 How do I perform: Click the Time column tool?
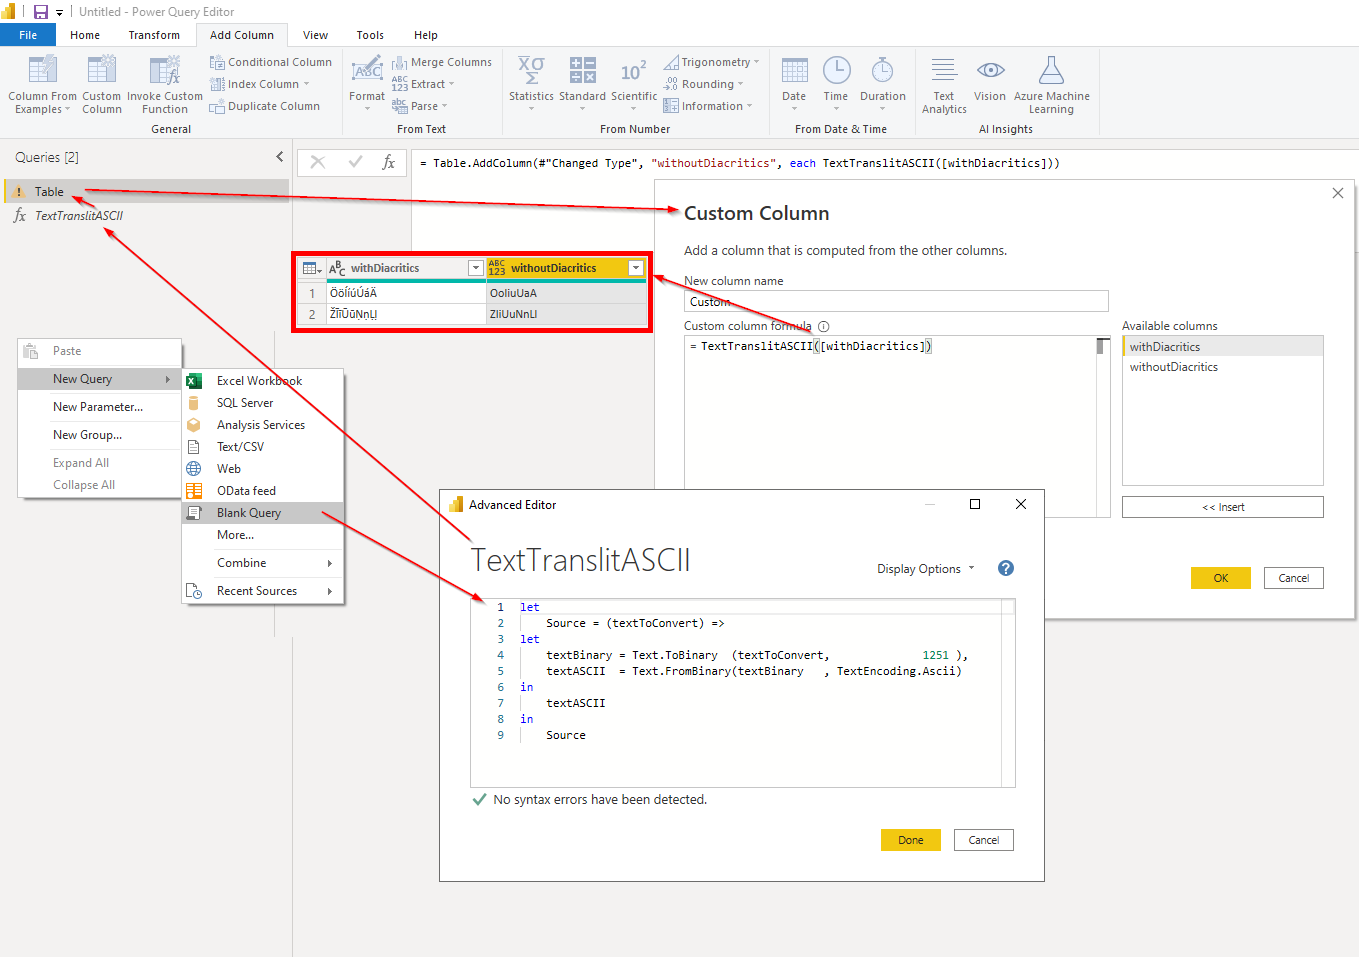[836, 83]
